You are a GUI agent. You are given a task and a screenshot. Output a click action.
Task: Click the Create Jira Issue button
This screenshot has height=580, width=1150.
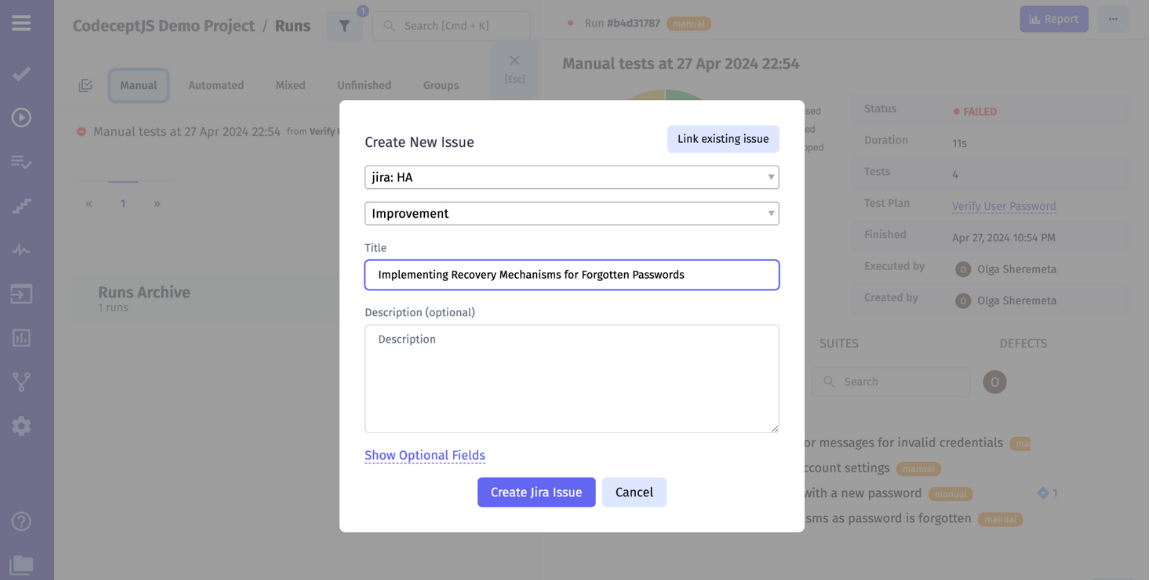coord(536,492)
